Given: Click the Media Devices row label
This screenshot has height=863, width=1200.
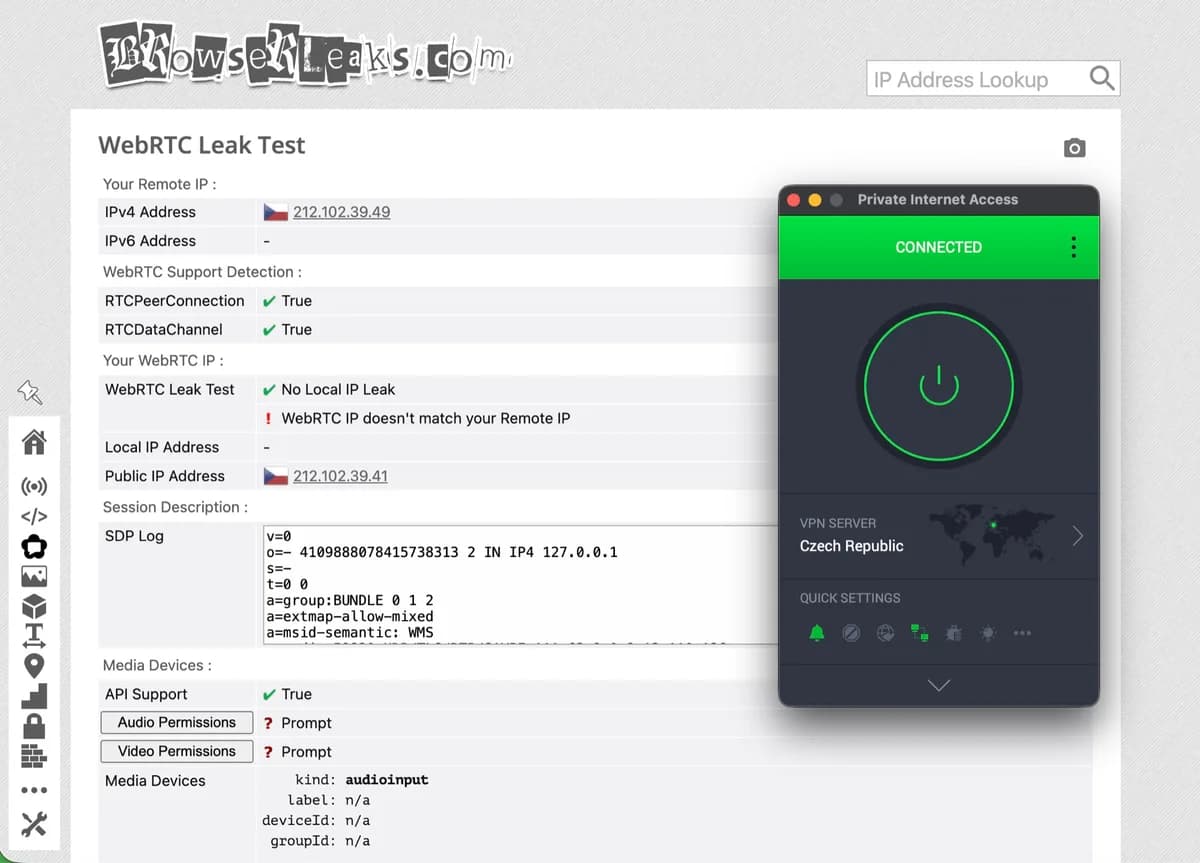Looking at the screenshot, I should click(x=155, y=781).
